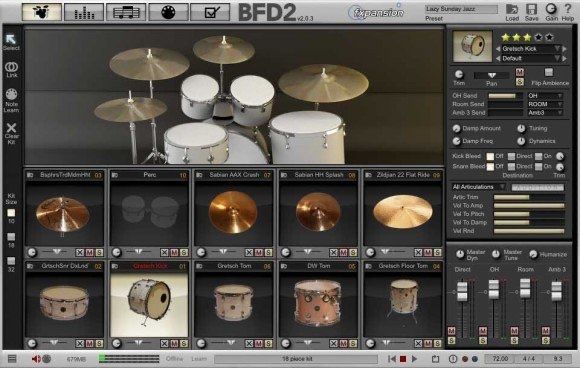Mute the Gretsch Kick slot

174,344
